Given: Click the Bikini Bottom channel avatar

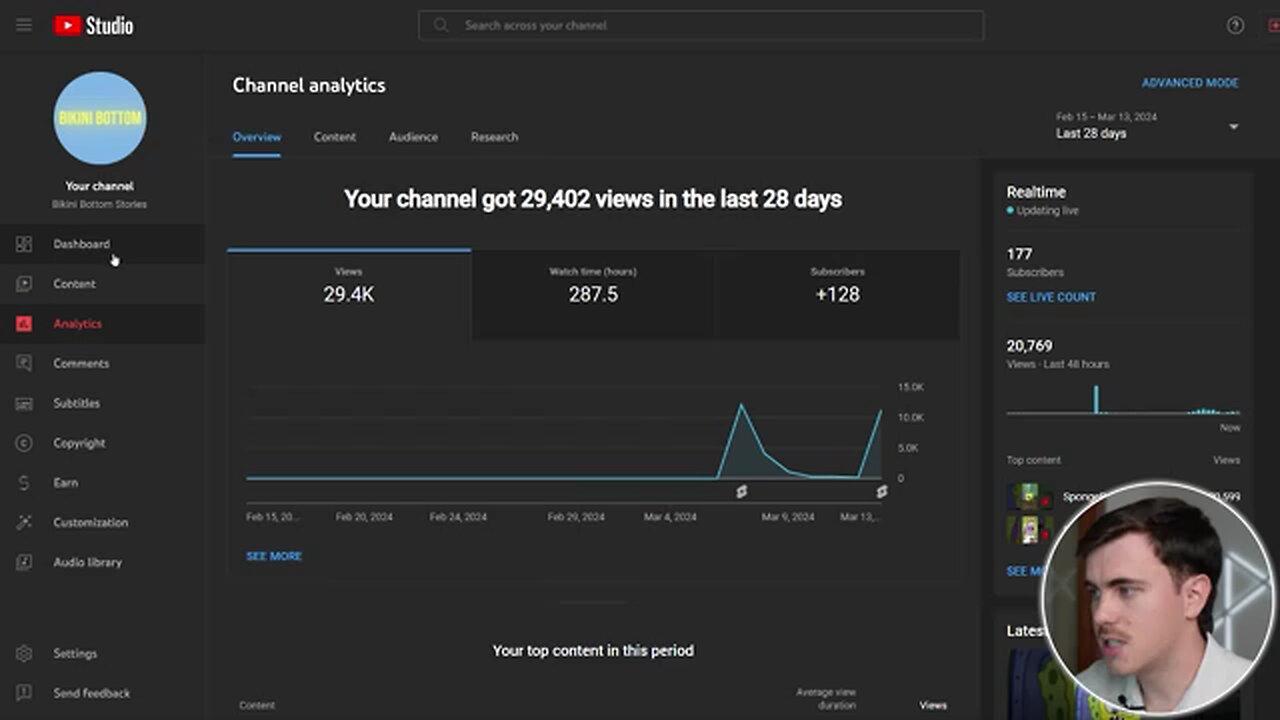Looking at the screenshot, I should pyautogui.click(x=100, y=118).
